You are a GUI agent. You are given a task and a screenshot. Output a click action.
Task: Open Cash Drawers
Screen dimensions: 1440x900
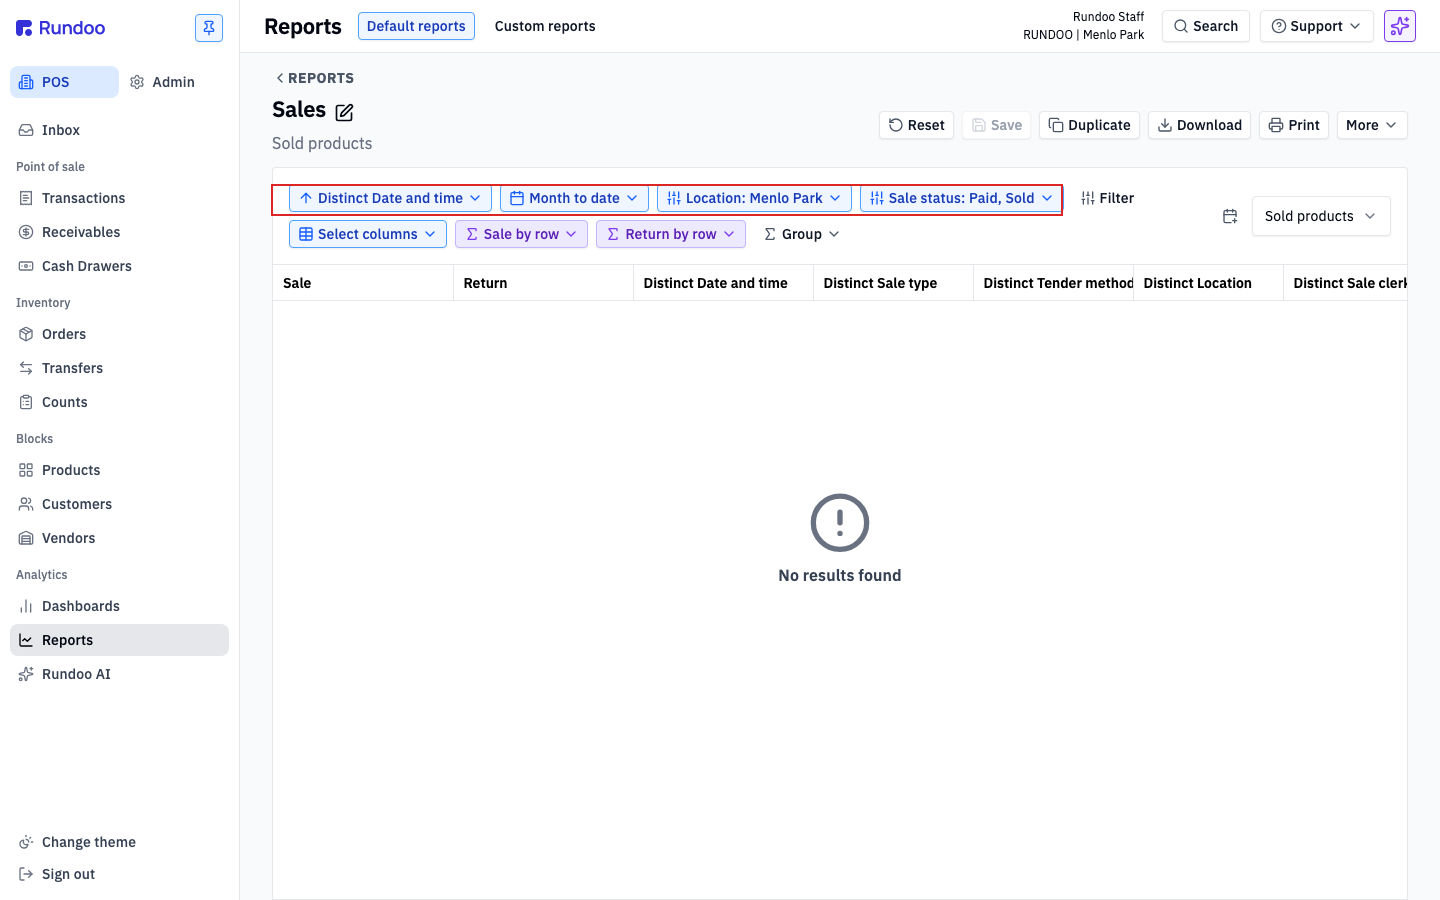coord(119,266)
